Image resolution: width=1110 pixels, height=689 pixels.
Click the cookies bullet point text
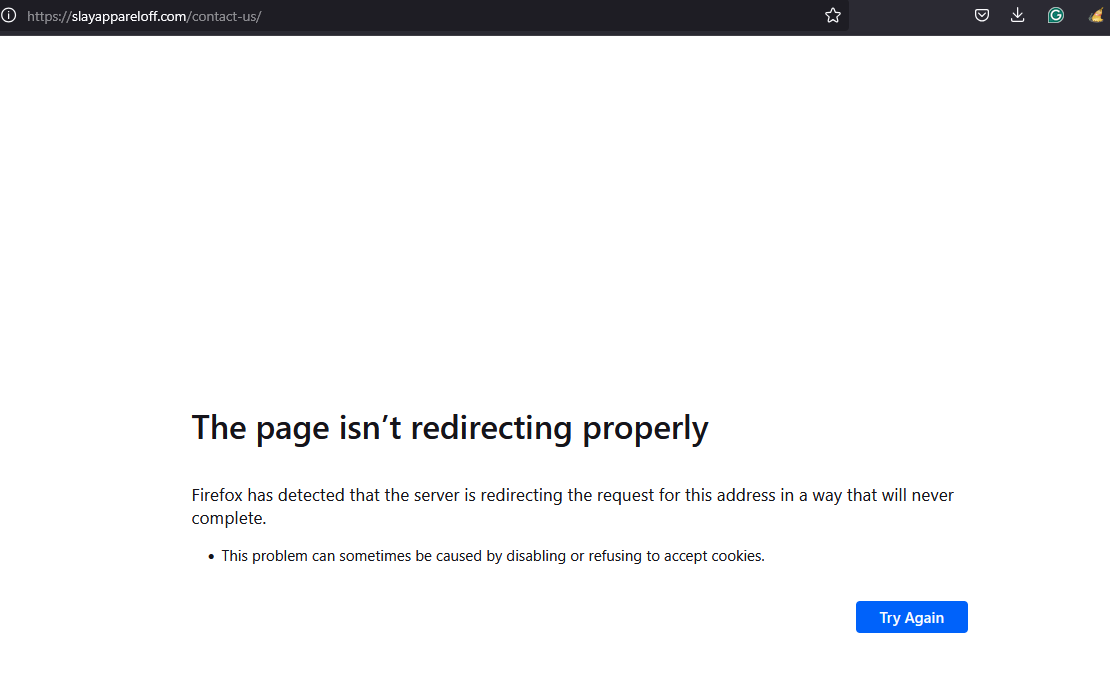click(x=492, y=556)
